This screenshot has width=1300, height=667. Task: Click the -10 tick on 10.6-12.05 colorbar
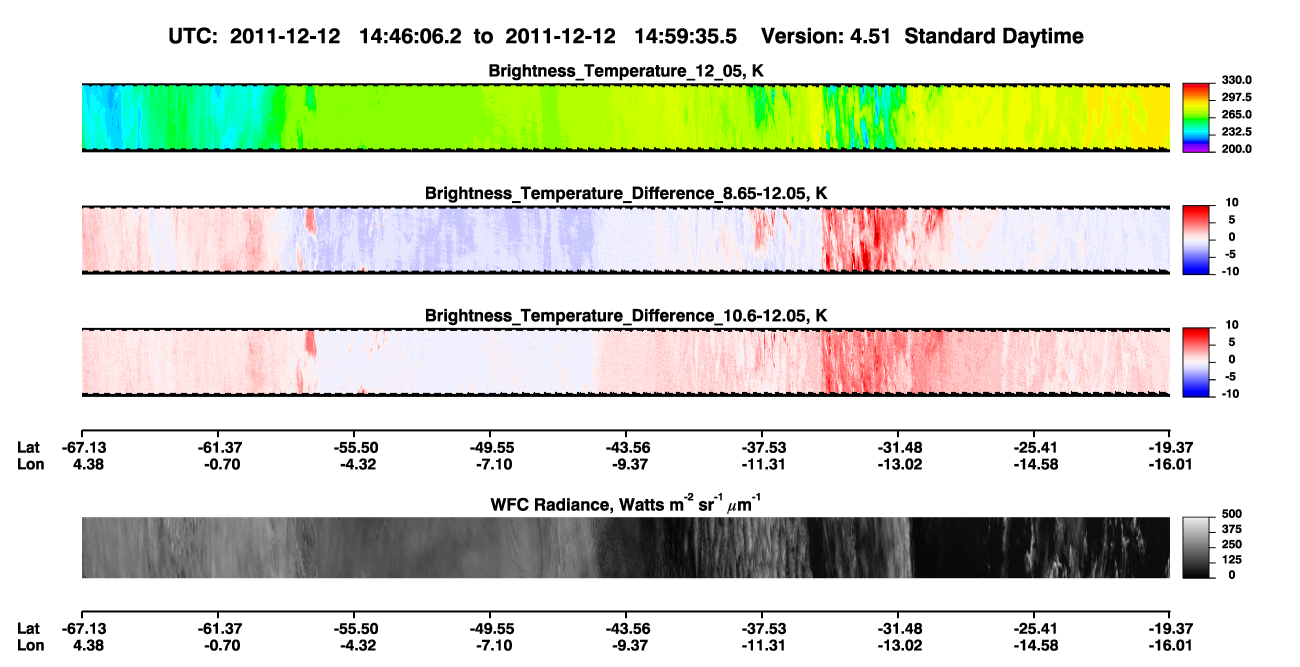coord(1230,394)
